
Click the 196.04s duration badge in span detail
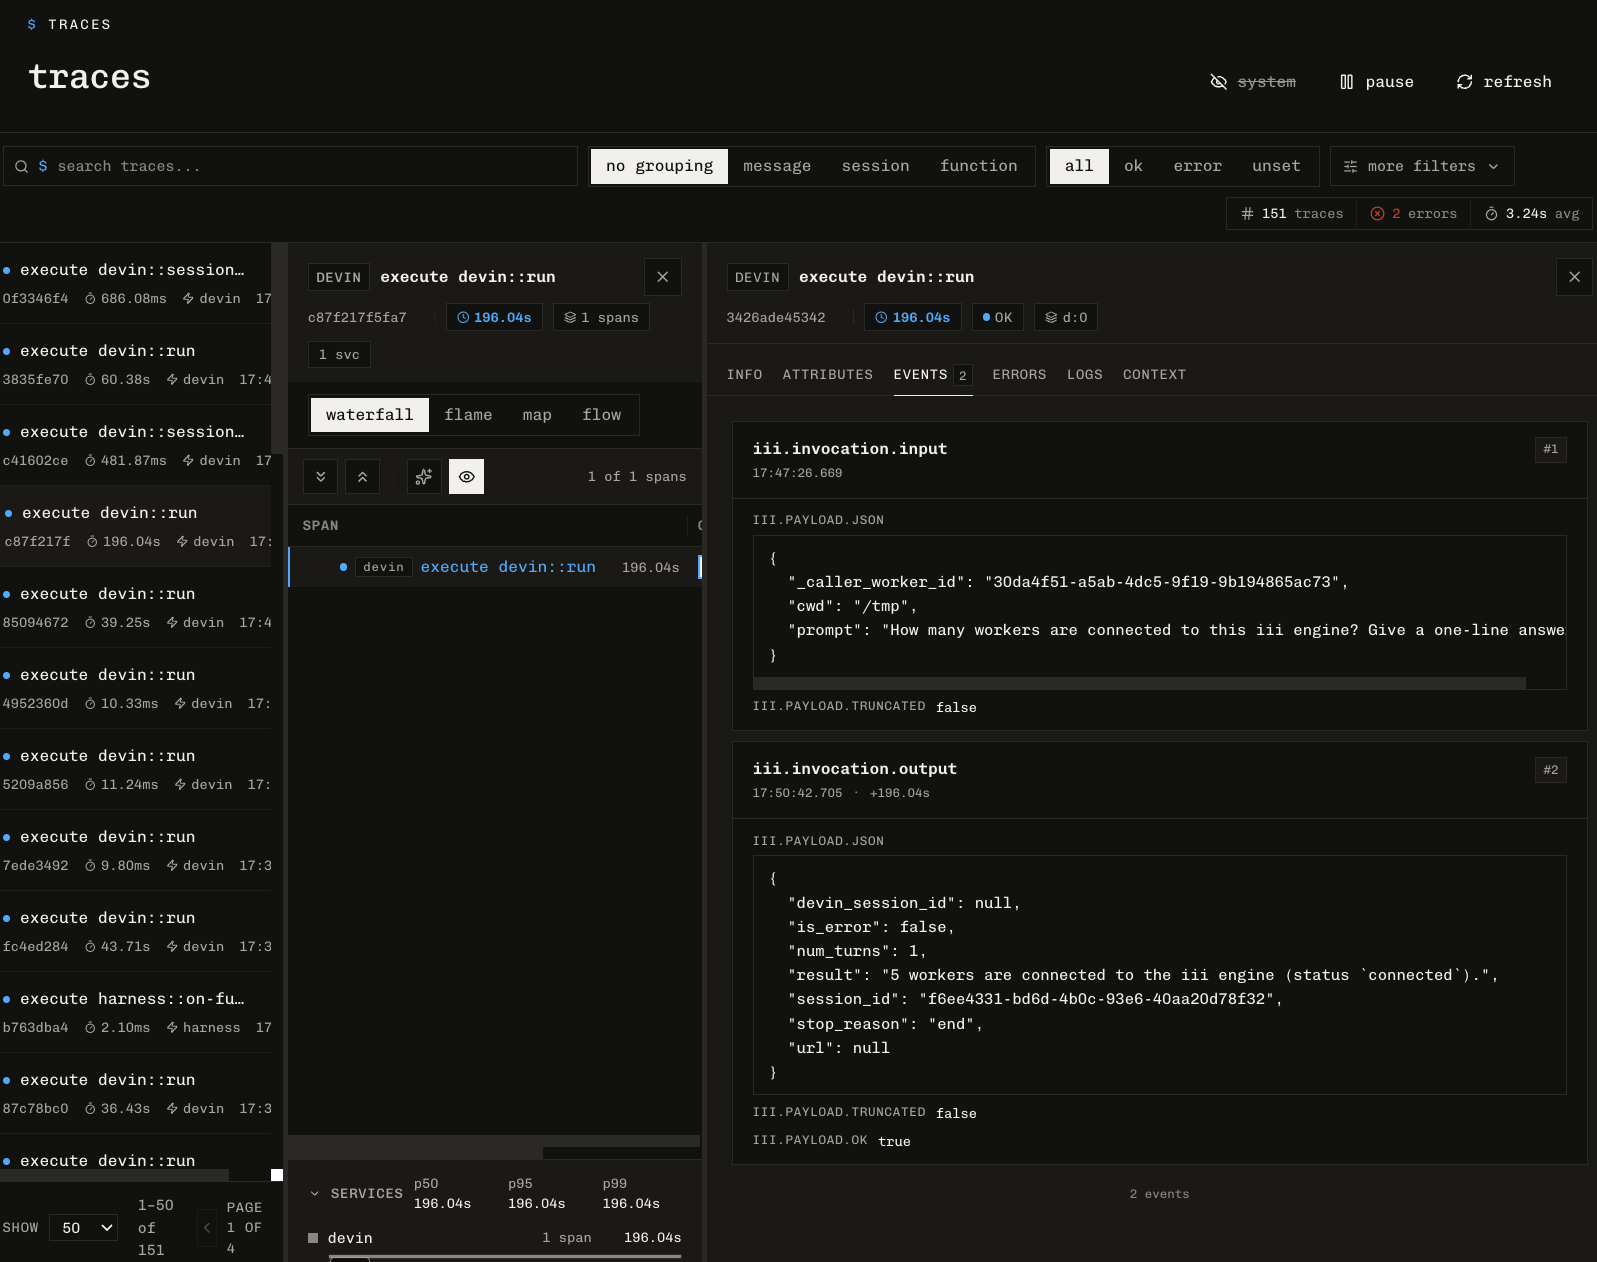[x=913, y=317]
